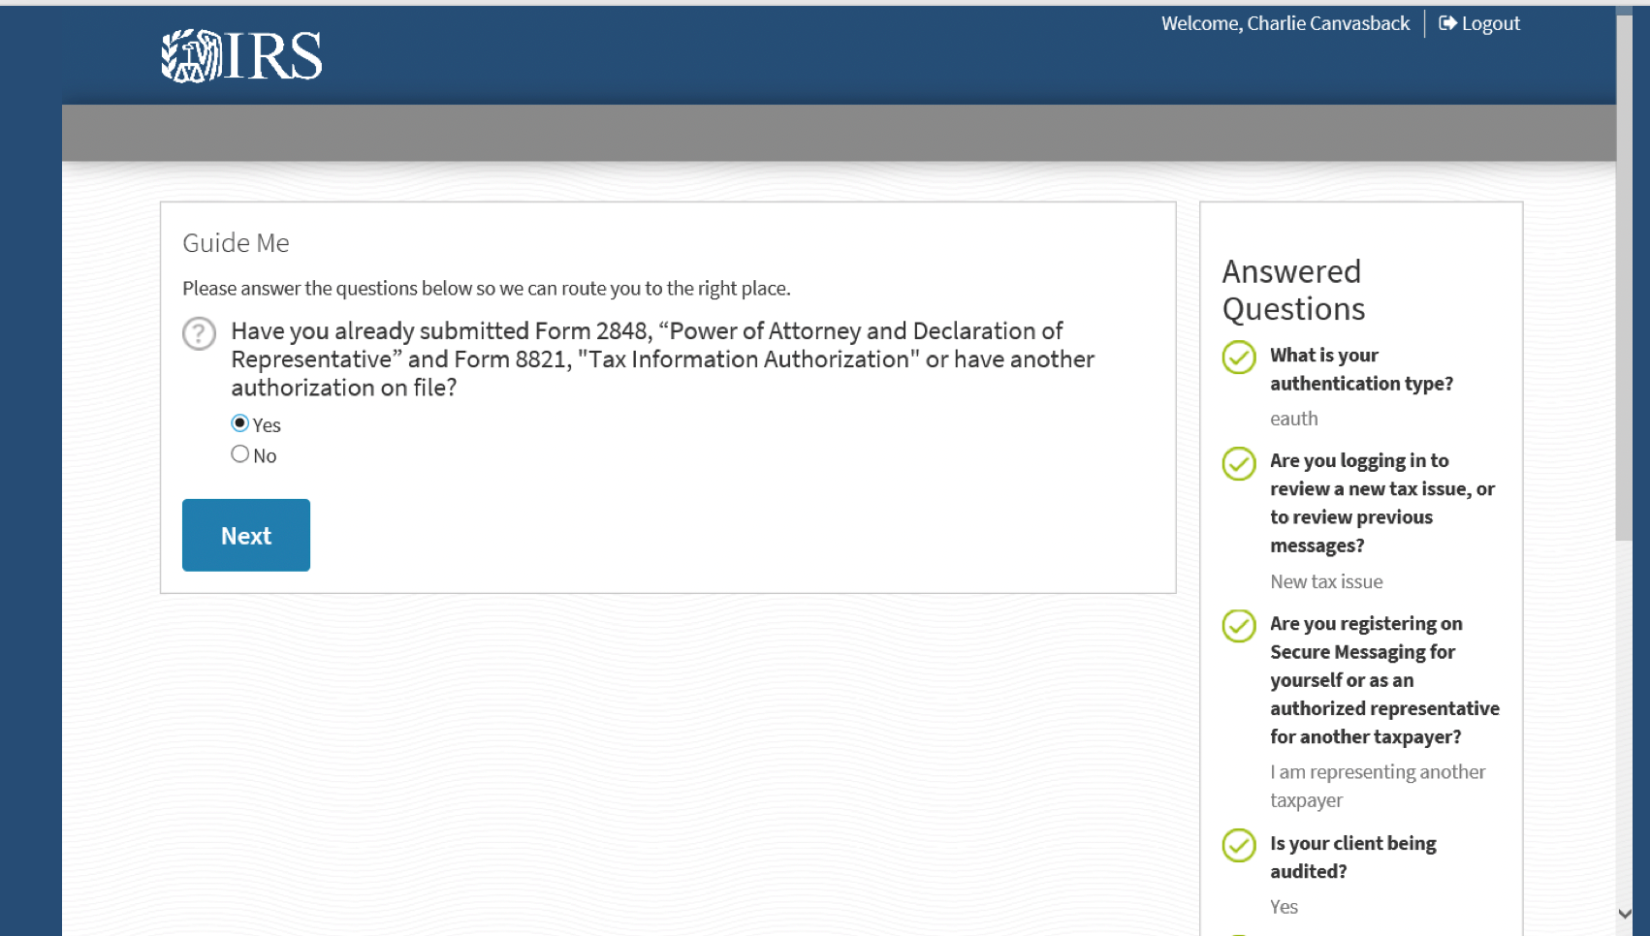Click the Welcome, Charlie Canvasback text
The width and height of the screenshot is (1650, 936).
(x=1285, y=23)
